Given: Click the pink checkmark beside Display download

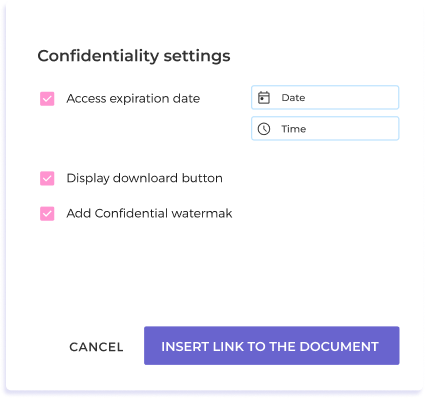Looking at the screenshot, I should click(47, 178).
